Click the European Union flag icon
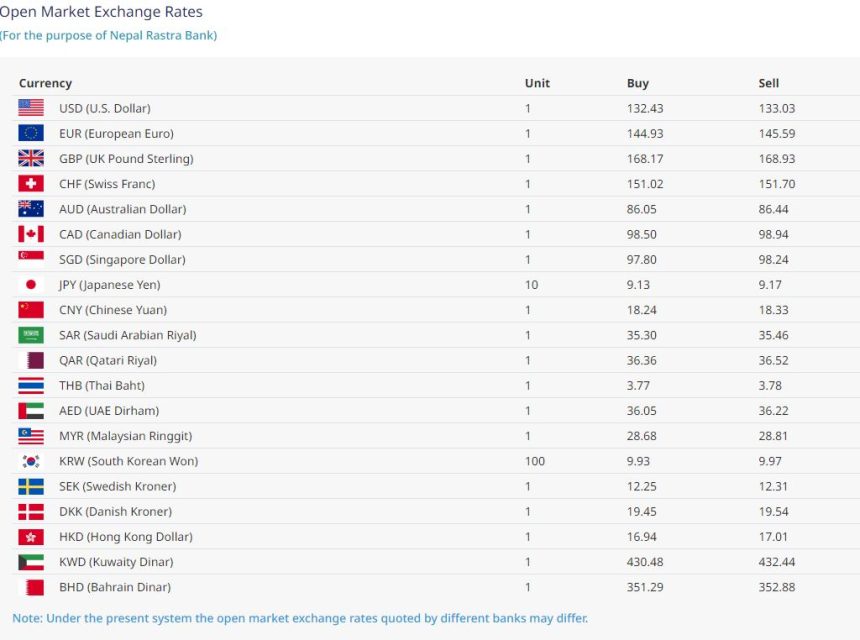Screen dimensions: 860x640 [31, 133]
